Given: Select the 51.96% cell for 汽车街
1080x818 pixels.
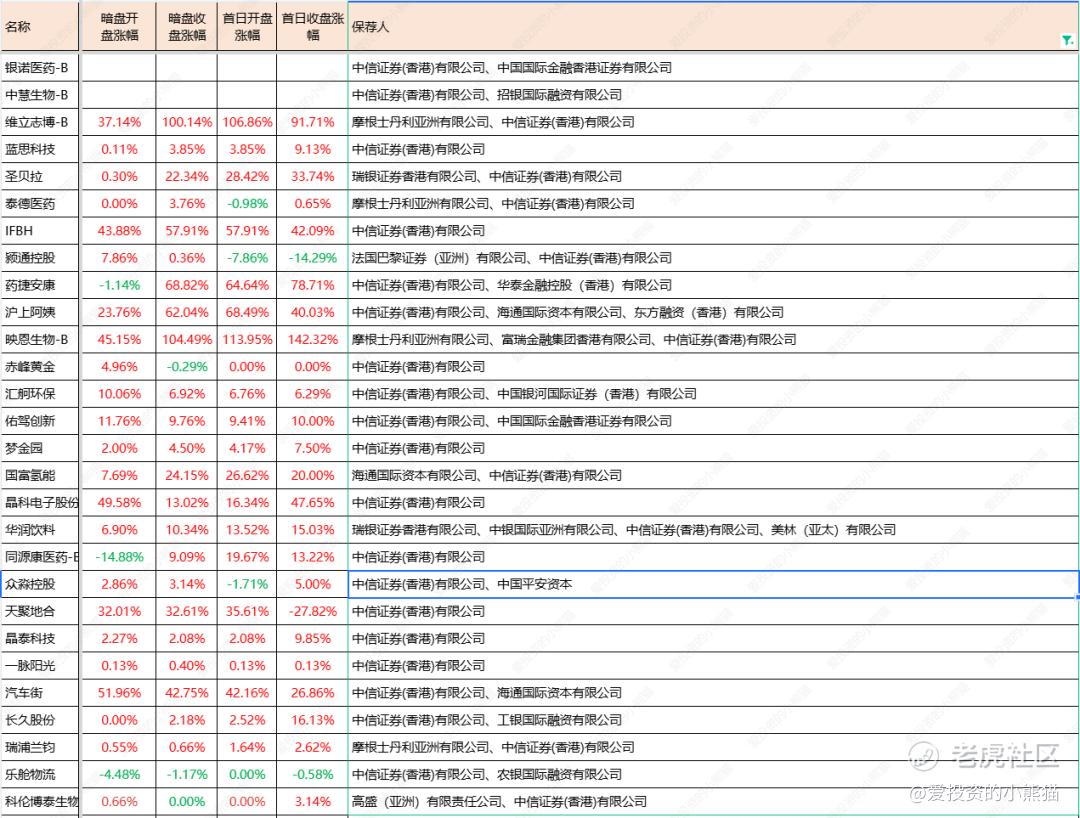Looking at the screenshot, I should tap(118, 693).
